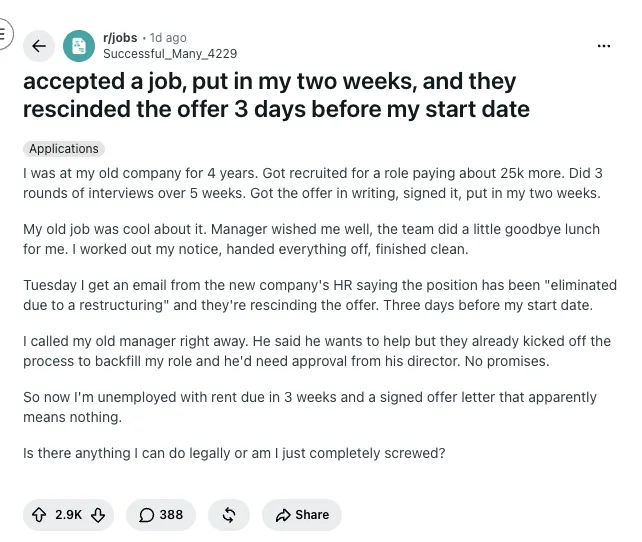The image size is (642, 542).
Task: Click the 1d ago timestamp
Action: point(168,38)
